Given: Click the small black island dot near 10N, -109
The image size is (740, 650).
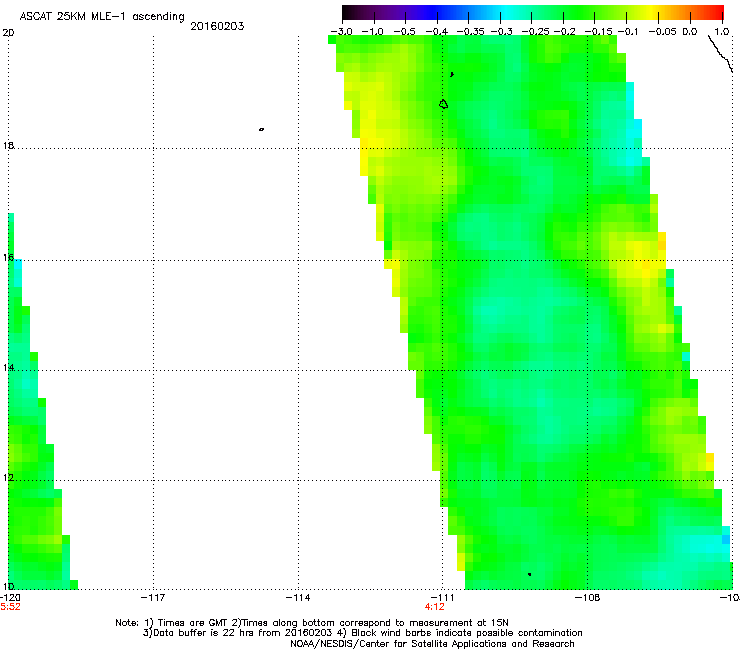Looking at the screenshot, I should (530, 574).
